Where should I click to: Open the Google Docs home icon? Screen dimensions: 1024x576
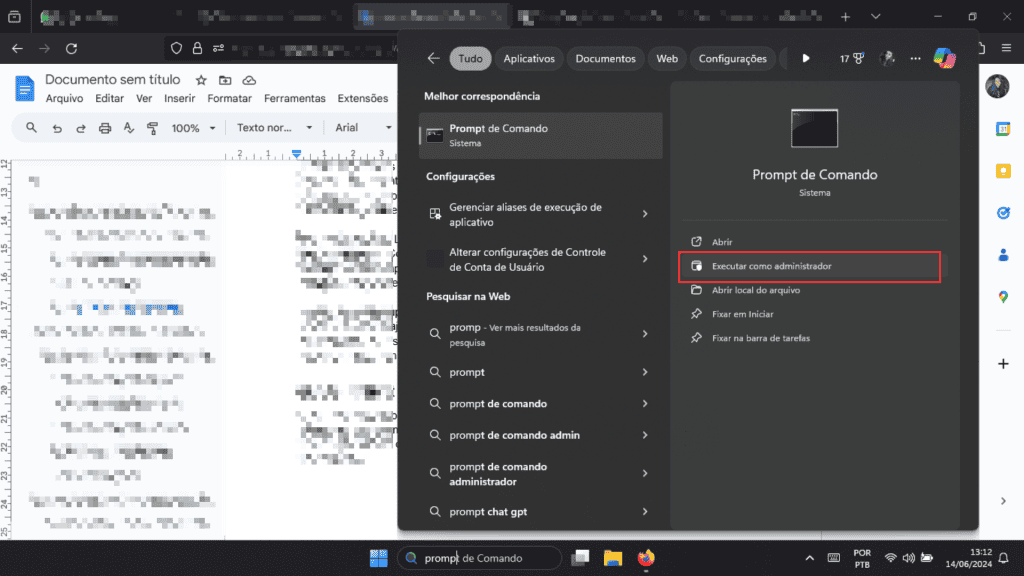coord(24,89)
